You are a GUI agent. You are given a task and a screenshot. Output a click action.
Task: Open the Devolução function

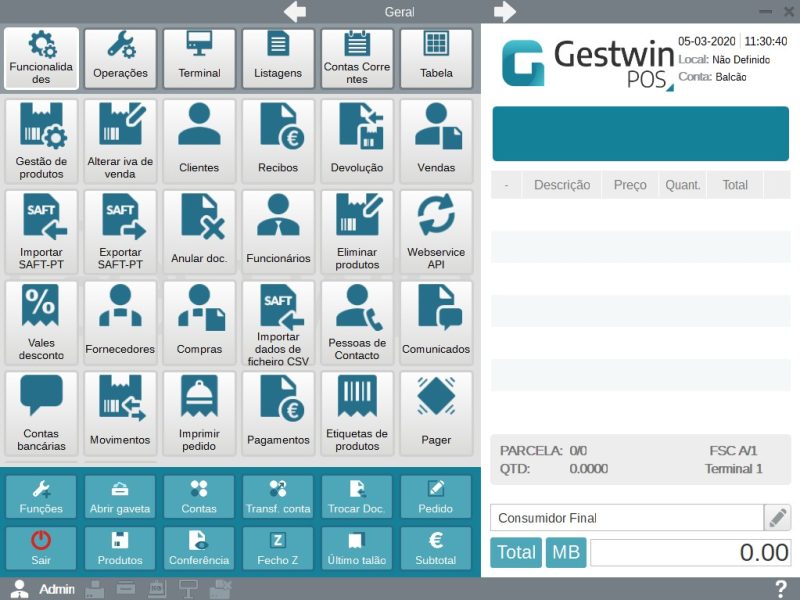tap(357, 141)
